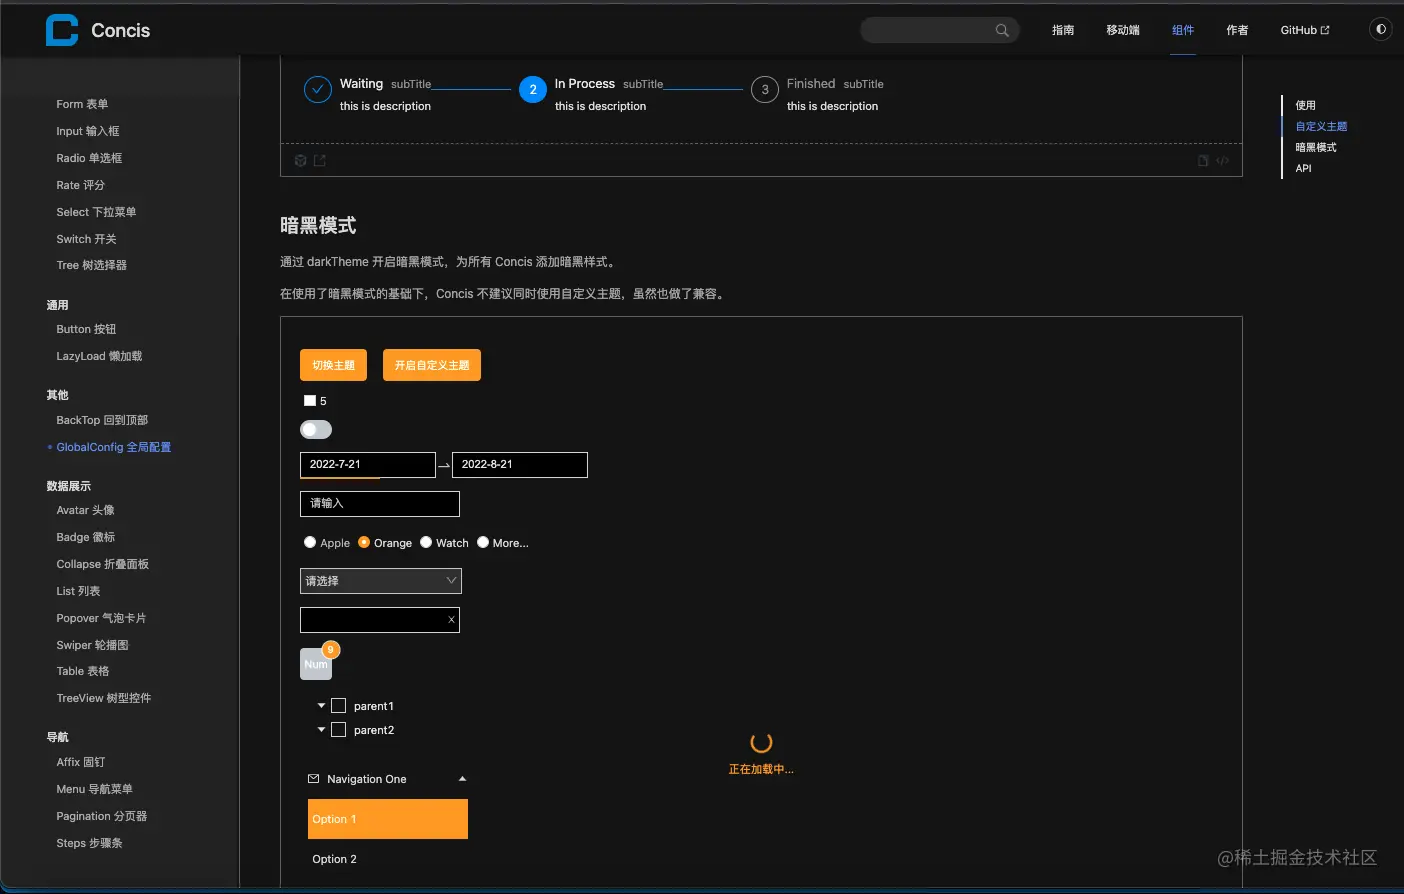1404x894 pixels.
Task: Check the parent1 tree checkbox
Action: click(338, 706)
